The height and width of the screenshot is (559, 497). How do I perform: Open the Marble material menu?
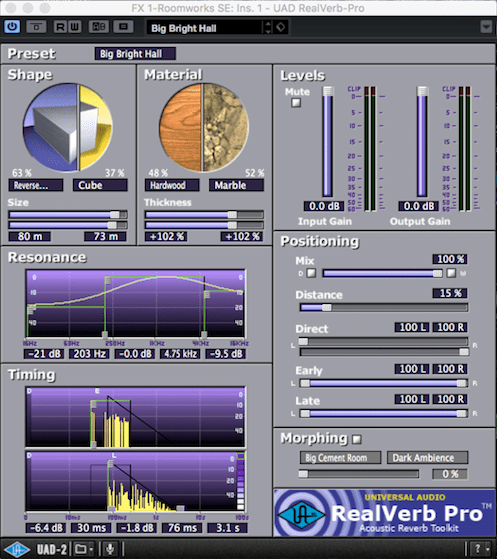236,185
